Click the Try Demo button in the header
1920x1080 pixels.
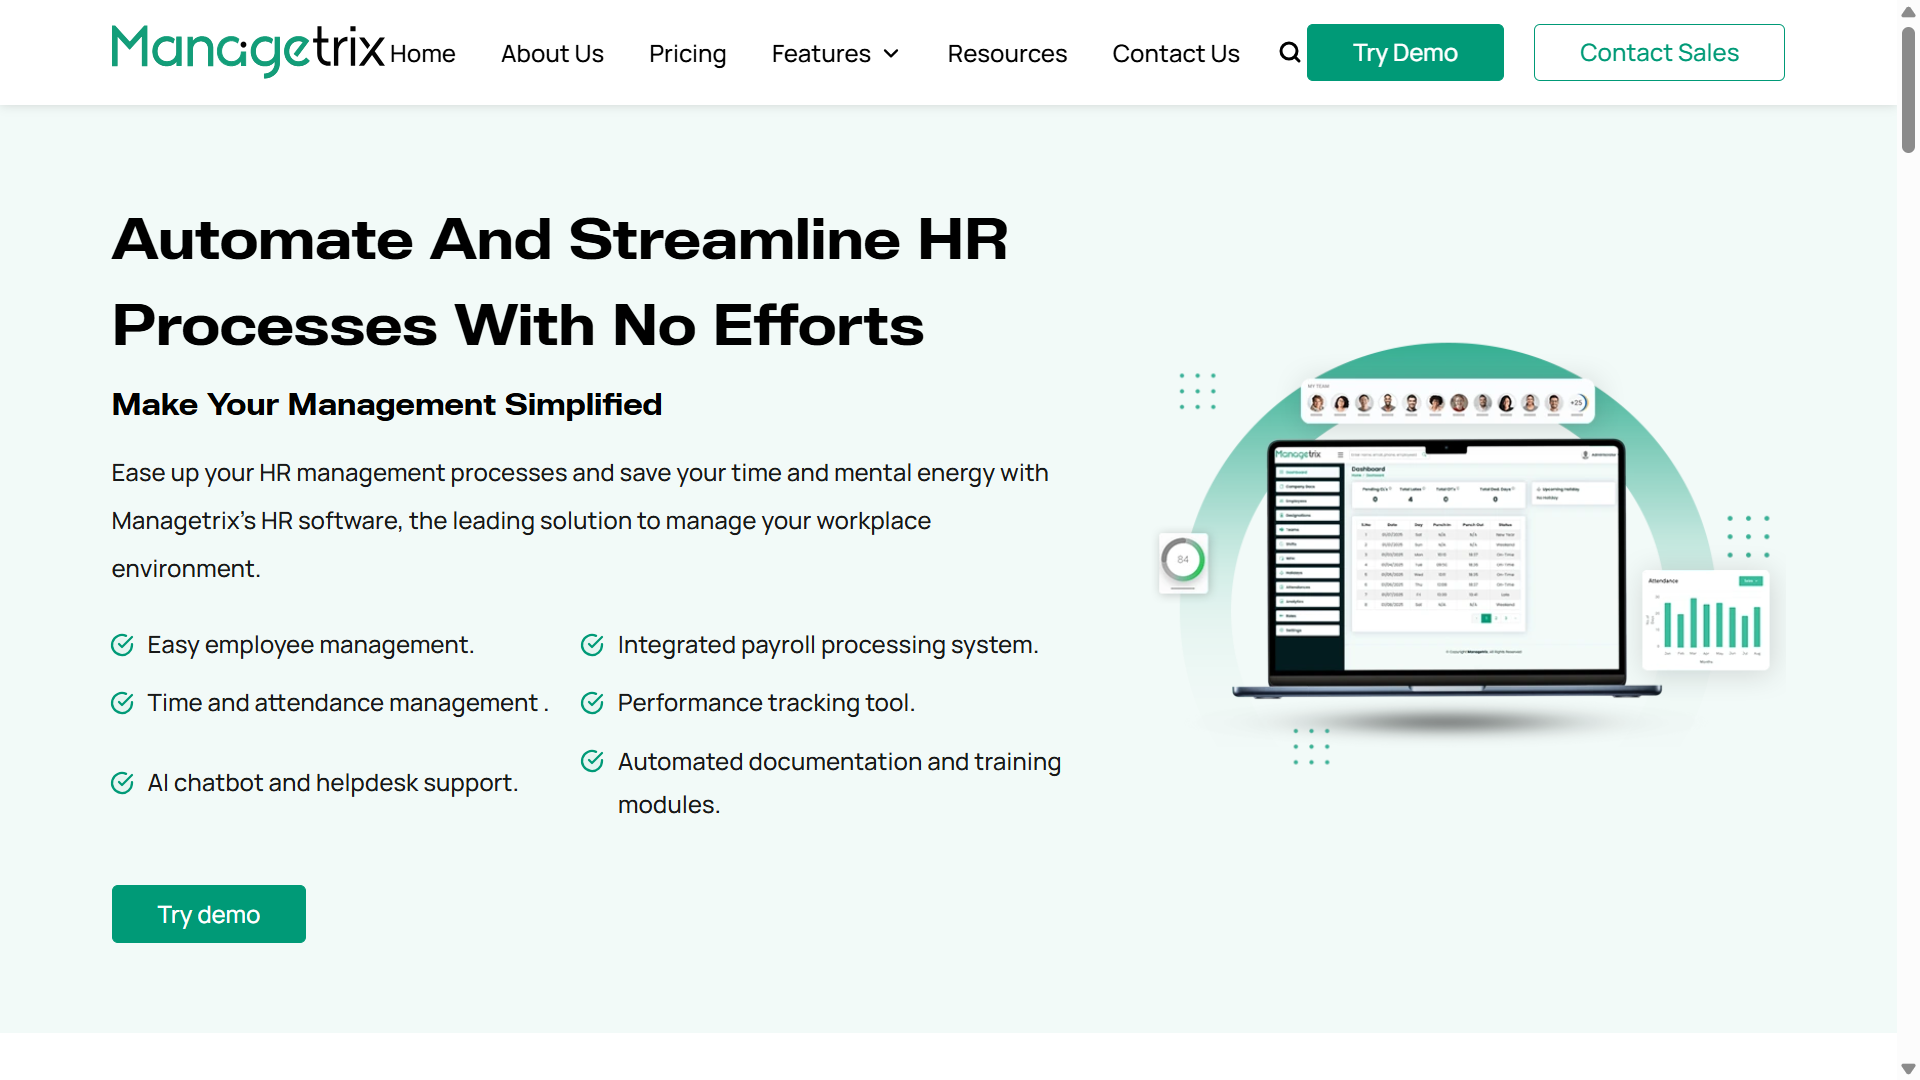click(x=1404, y=52)
